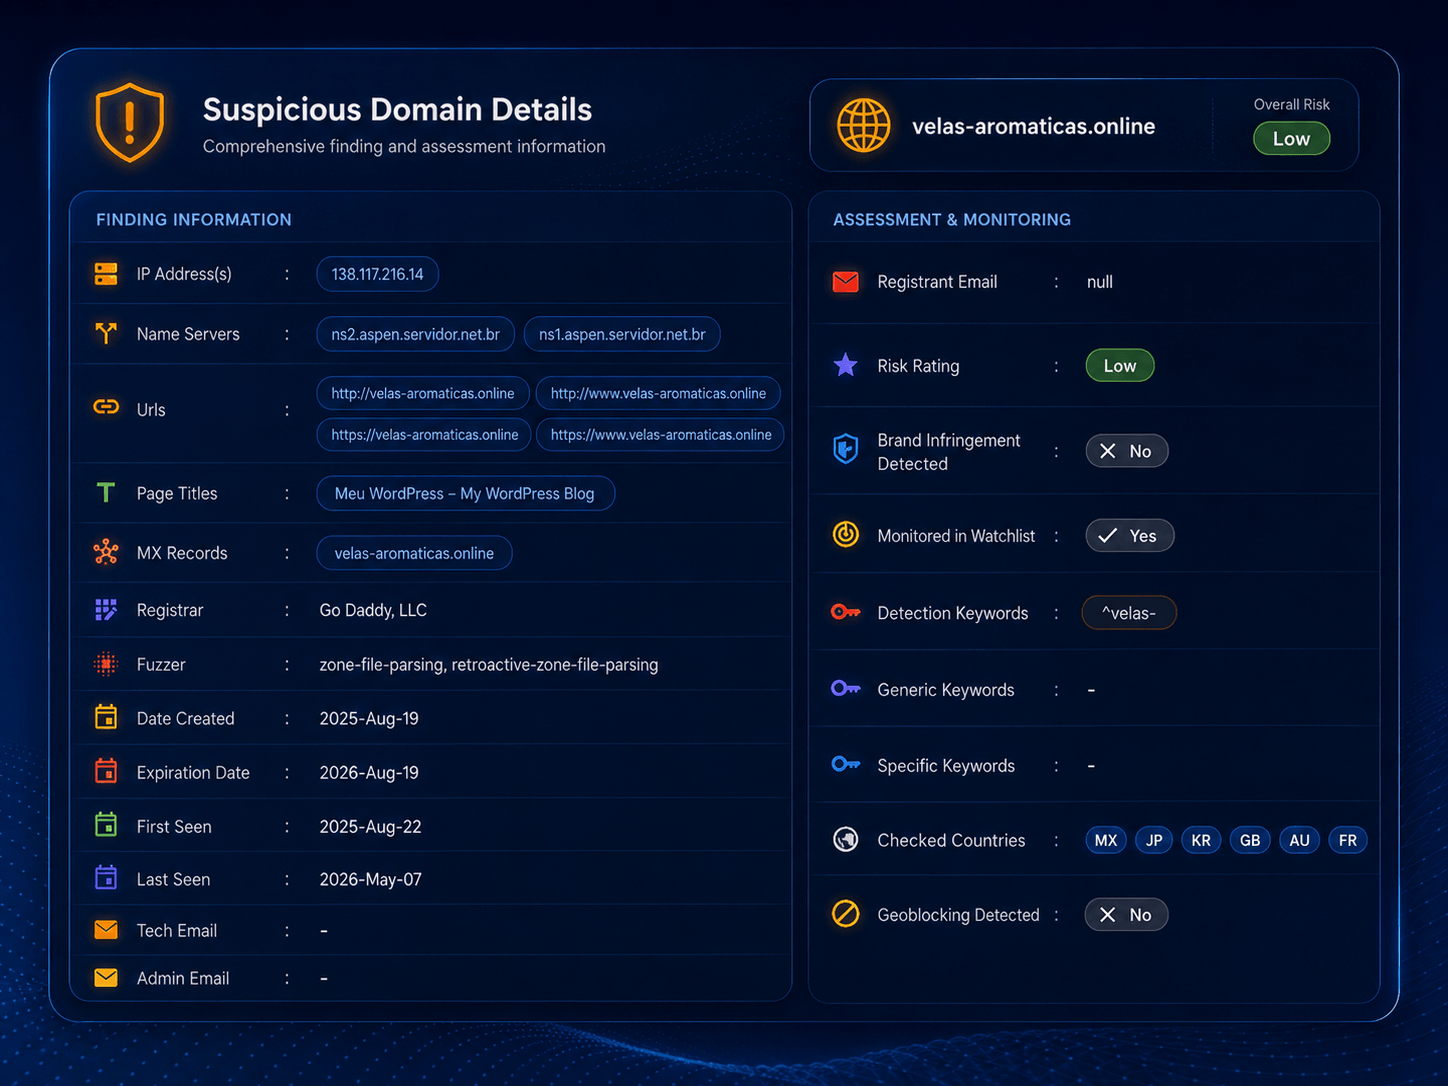Image resolution: width=1448 pixels, height=1086 pixels.
Task: Click the Detection Keywords red key icon
Action: (846, 612)
